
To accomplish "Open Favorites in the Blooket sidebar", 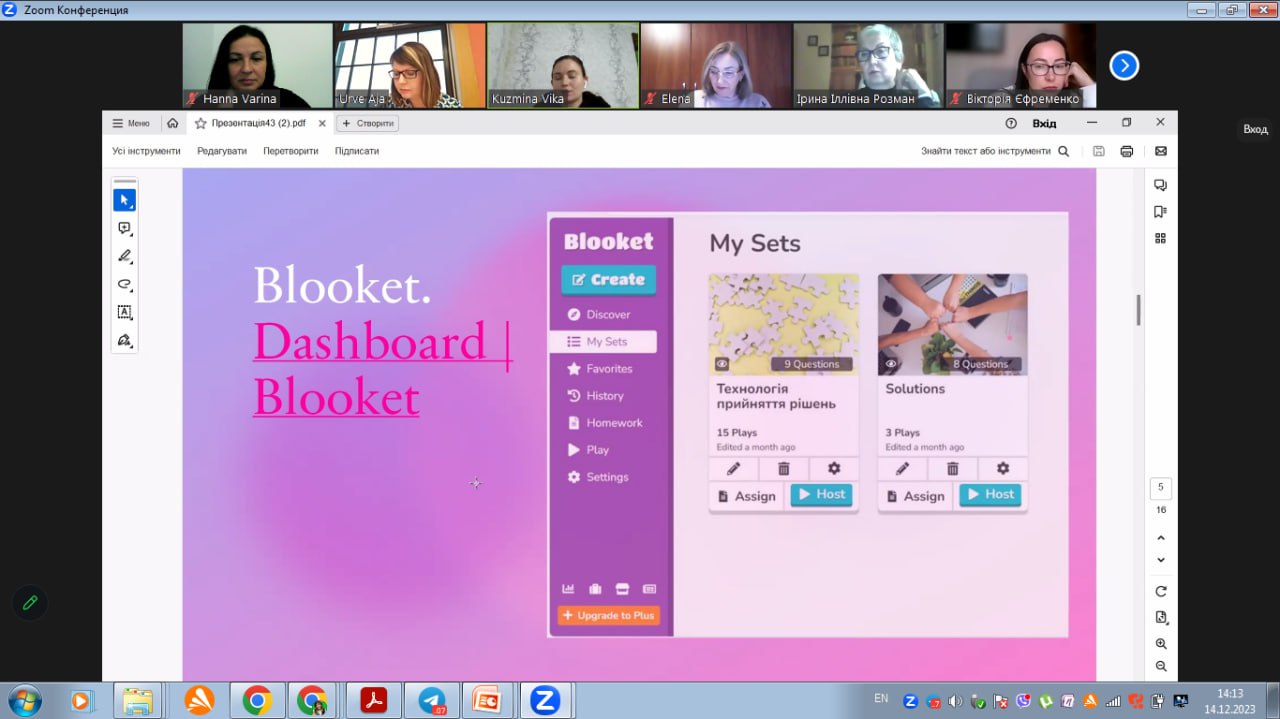I will [x=602, y=369].
